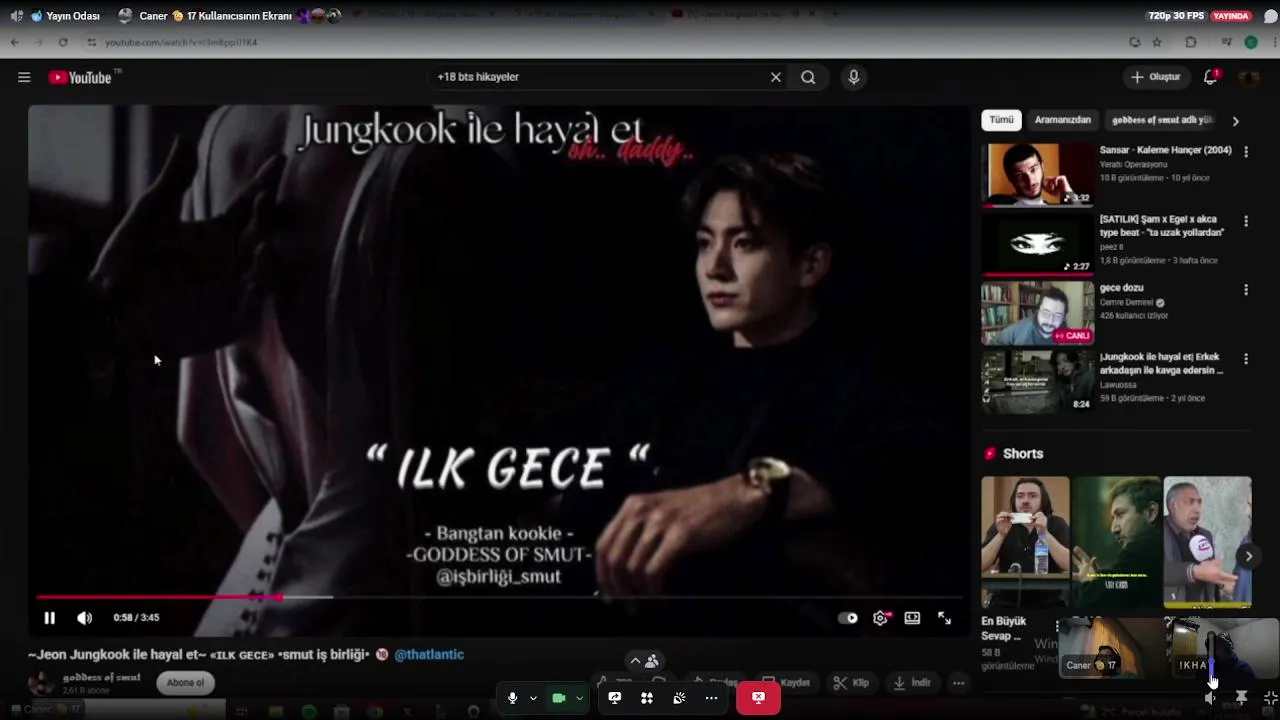Pin the stream with pushpin icon
The width and height of the screenshot is (1280, 720).
(1241, 698)
